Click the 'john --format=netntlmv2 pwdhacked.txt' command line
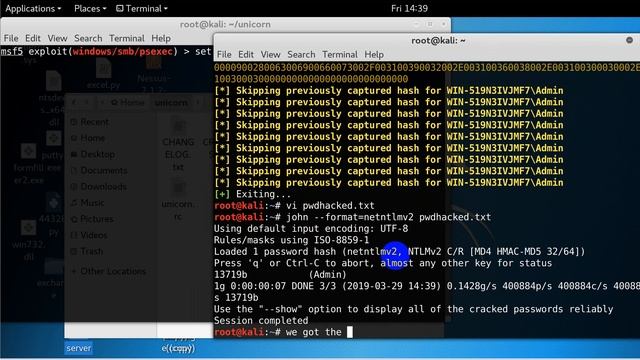The width and height of the screenshot is (640, 360). pyautogui.click(x=353, y=217)
